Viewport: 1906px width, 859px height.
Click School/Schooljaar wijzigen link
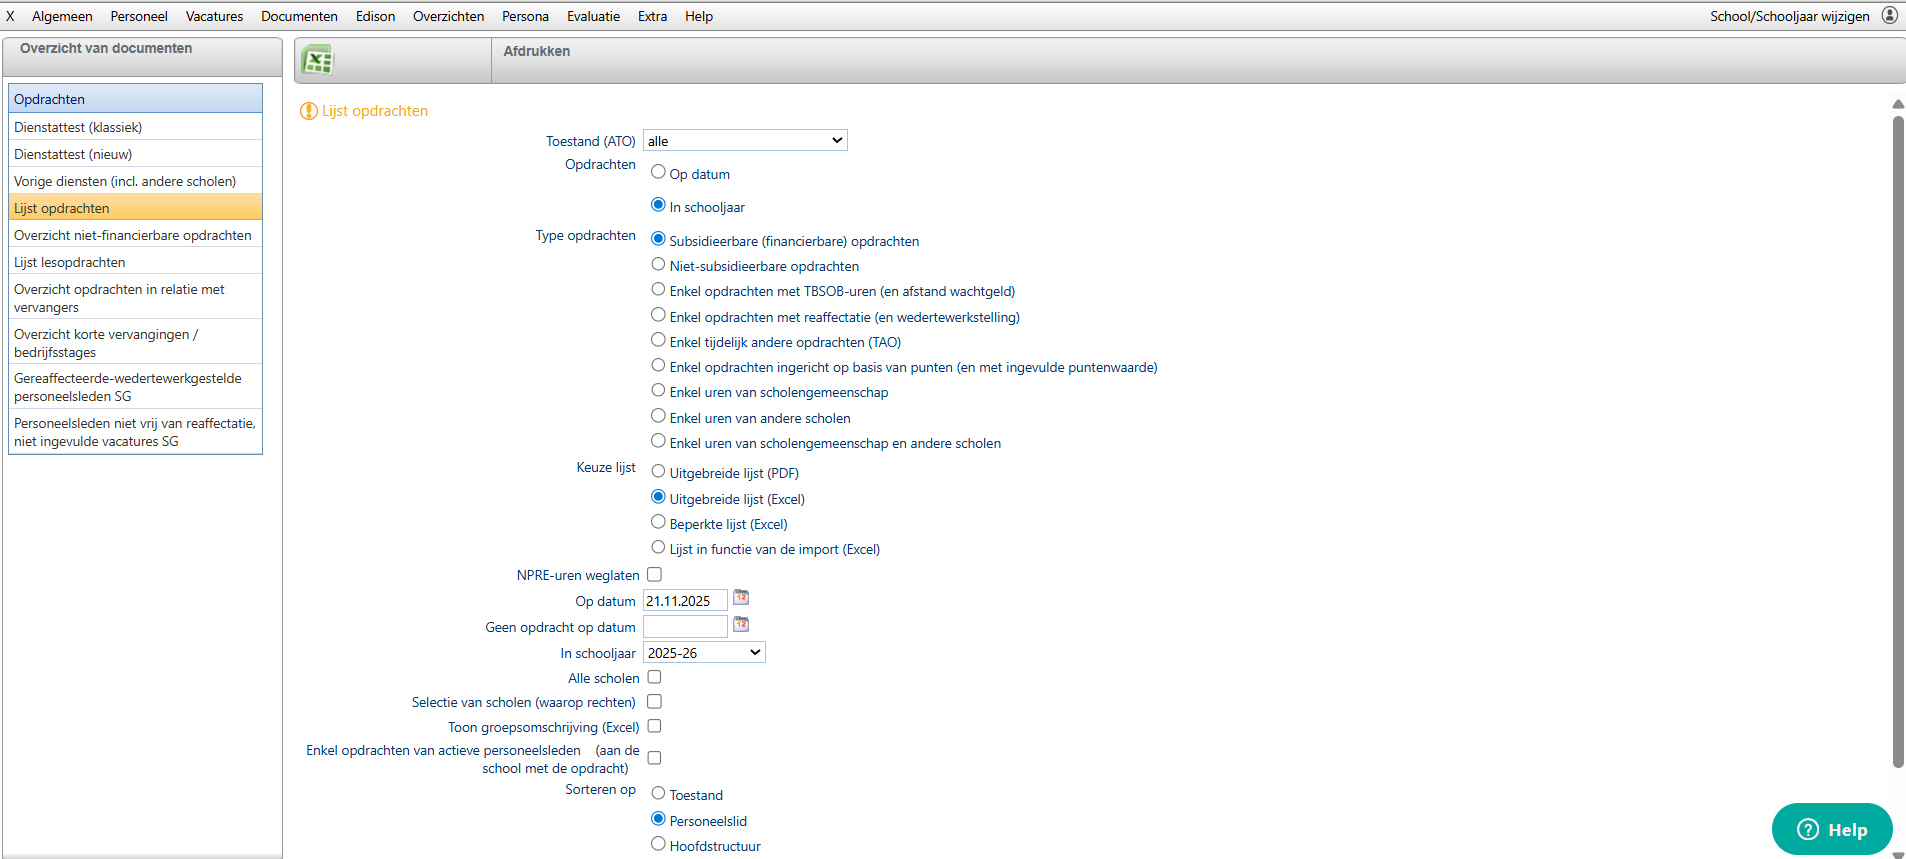point(1789,16)
